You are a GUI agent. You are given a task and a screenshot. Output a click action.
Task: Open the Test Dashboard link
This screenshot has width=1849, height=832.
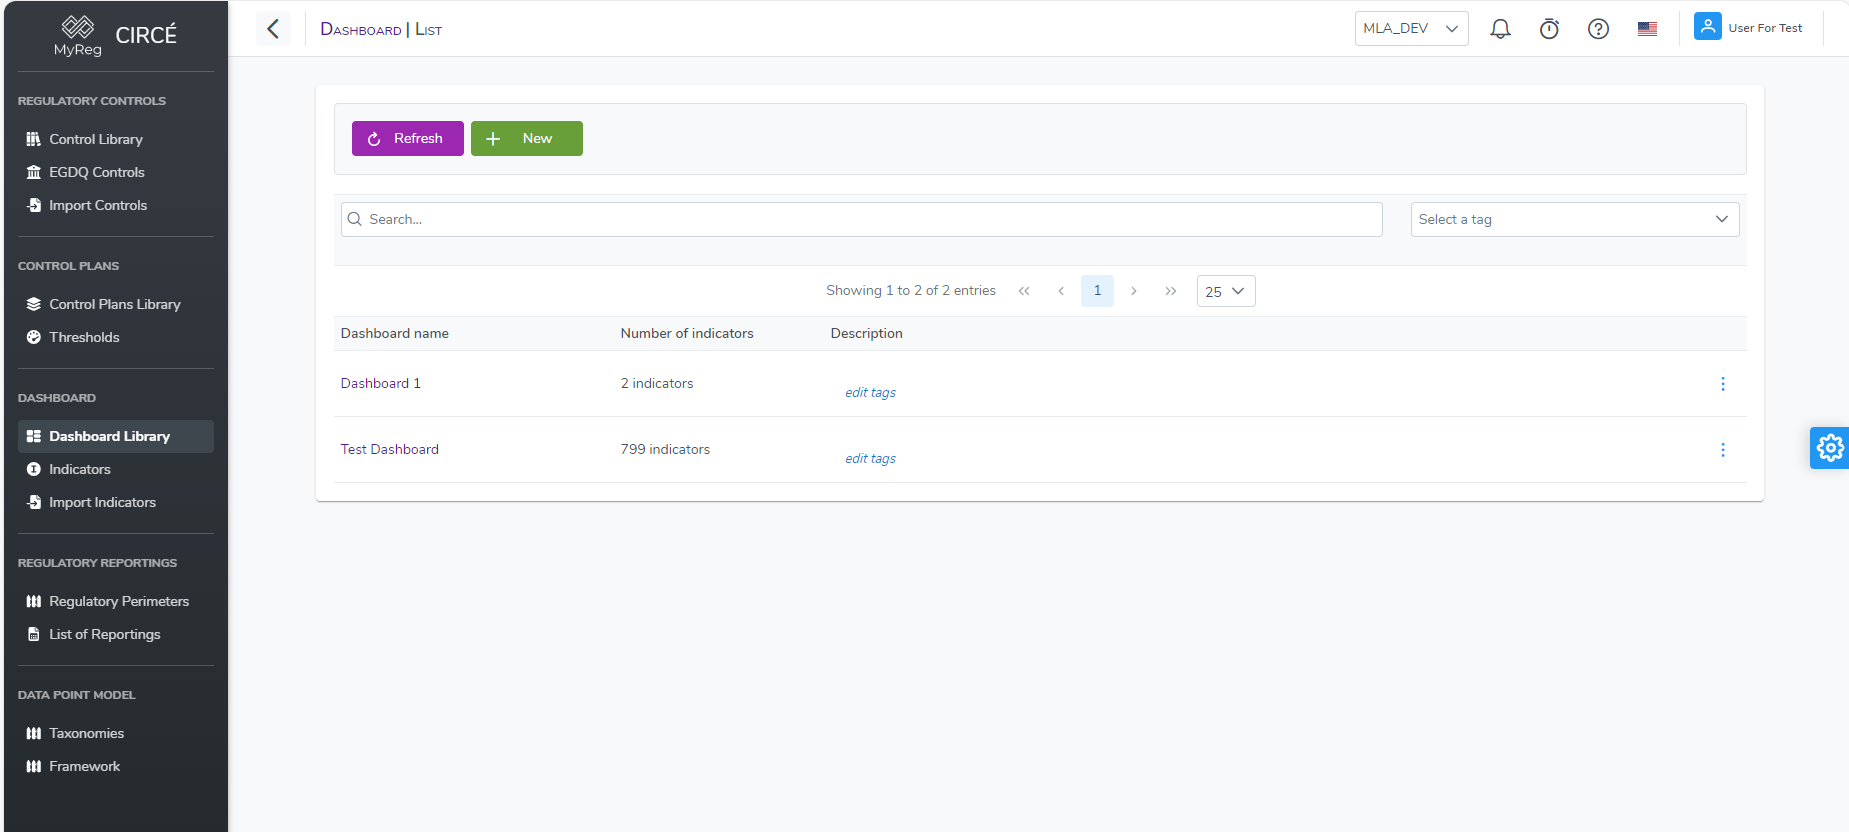point(390,449)
